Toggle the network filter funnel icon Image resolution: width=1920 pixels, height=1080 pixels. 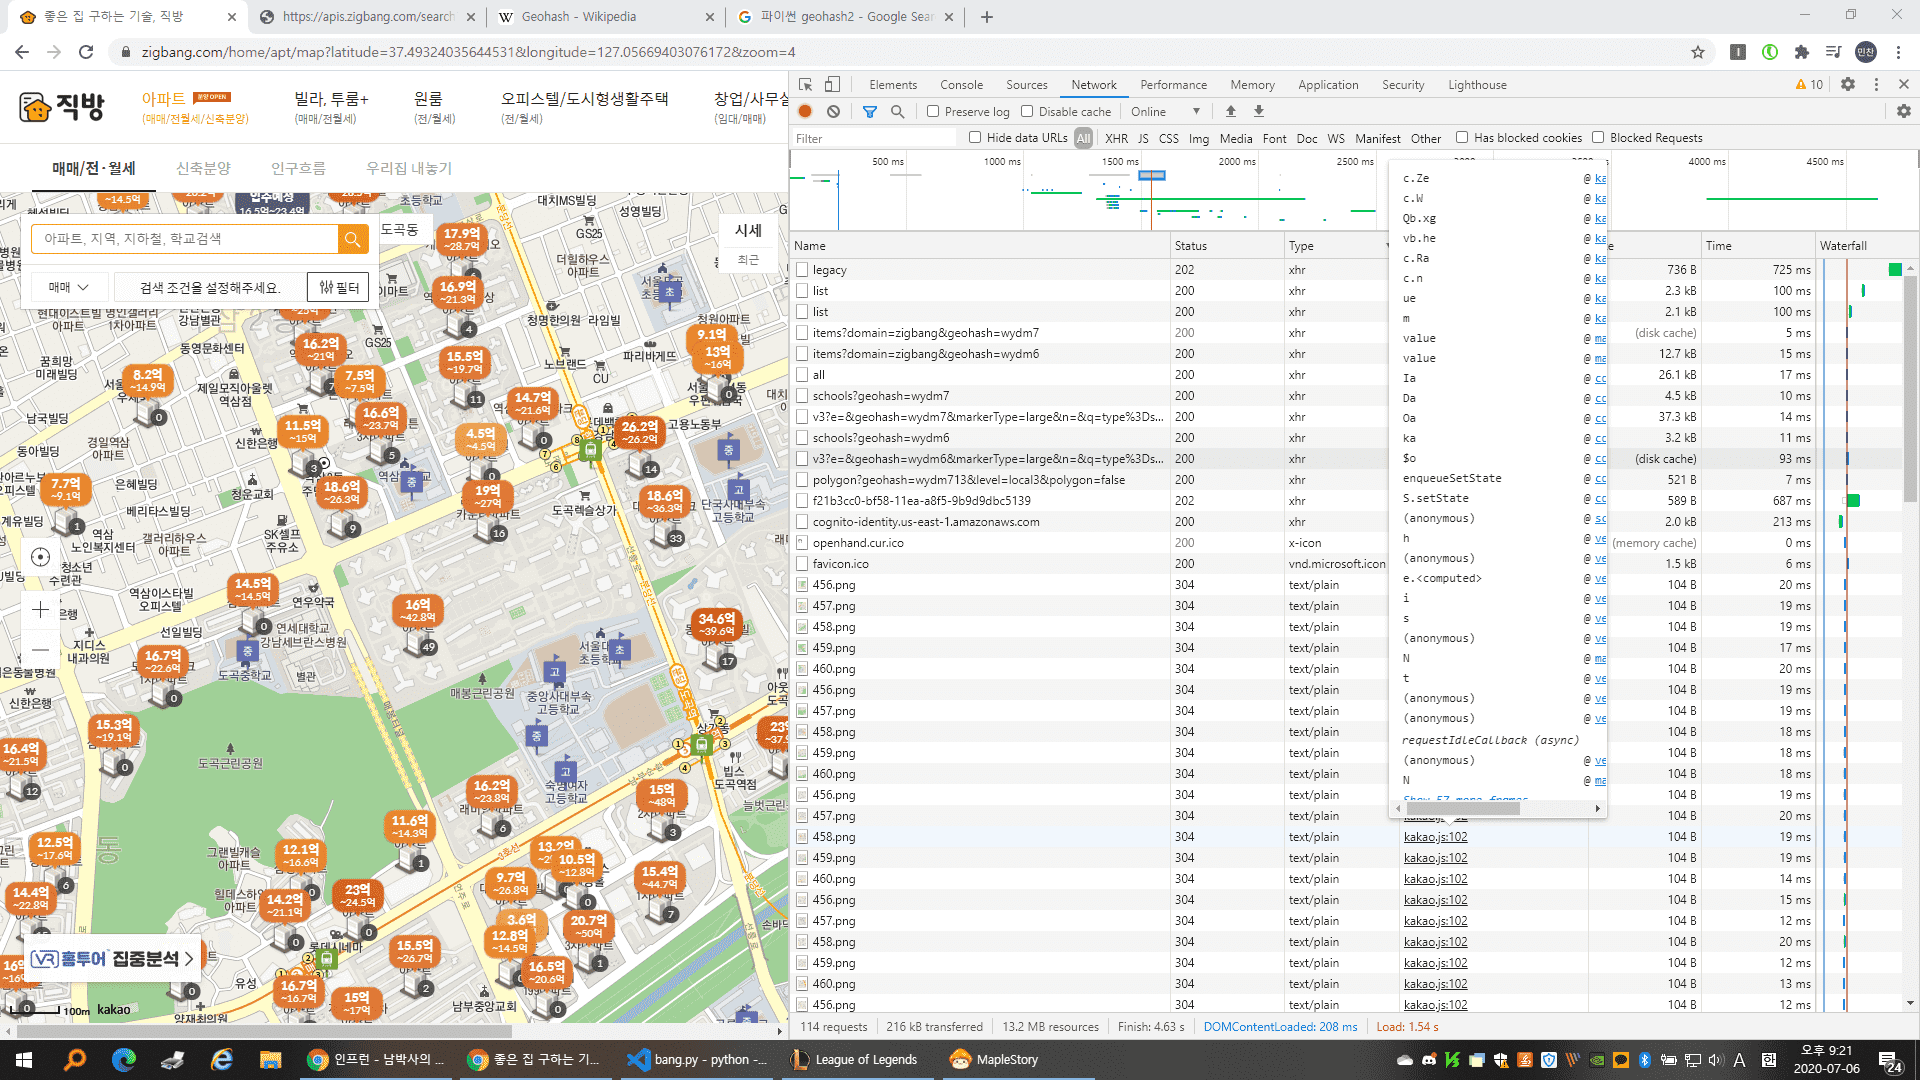pyautogui.click(x=869, y=111)
